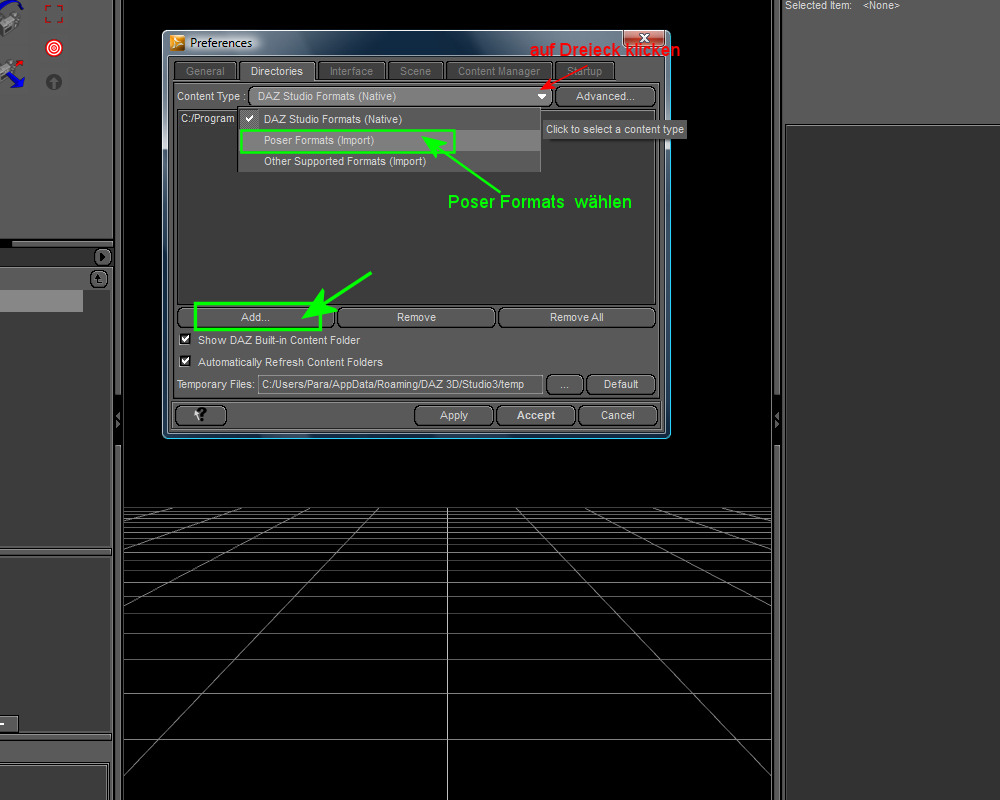The image size is (1000, 800).
Task: Collapse right pane via its side handle arrow
Action: [x=776, y=420]
